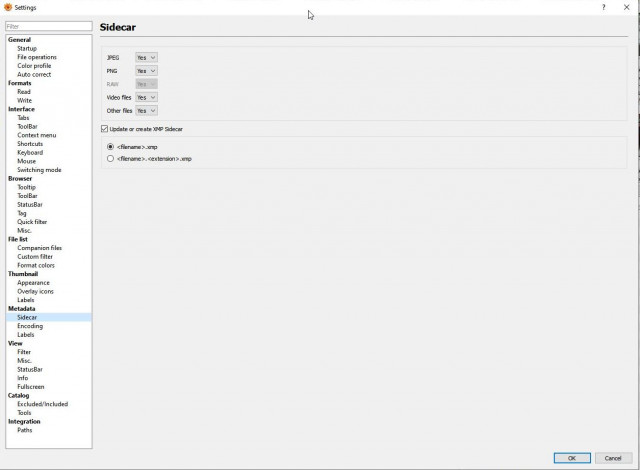Screen dimensions: 640x470
Task: Open Encoding settings page
Action: pyautogui.click(x=30, y=326)
